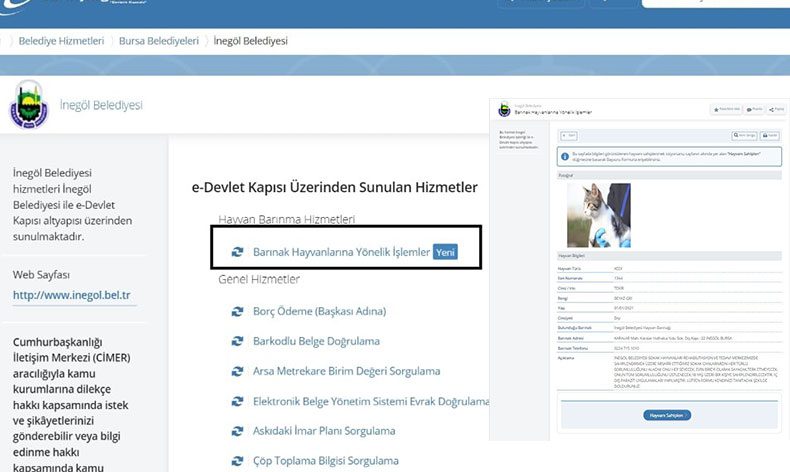Image resolution: width=790 pixels, height=472 pixels.
Task: Click the refresh icon beside Barınak Hayvanlarına Yönelik İşlemler
Action: point(237,252)
